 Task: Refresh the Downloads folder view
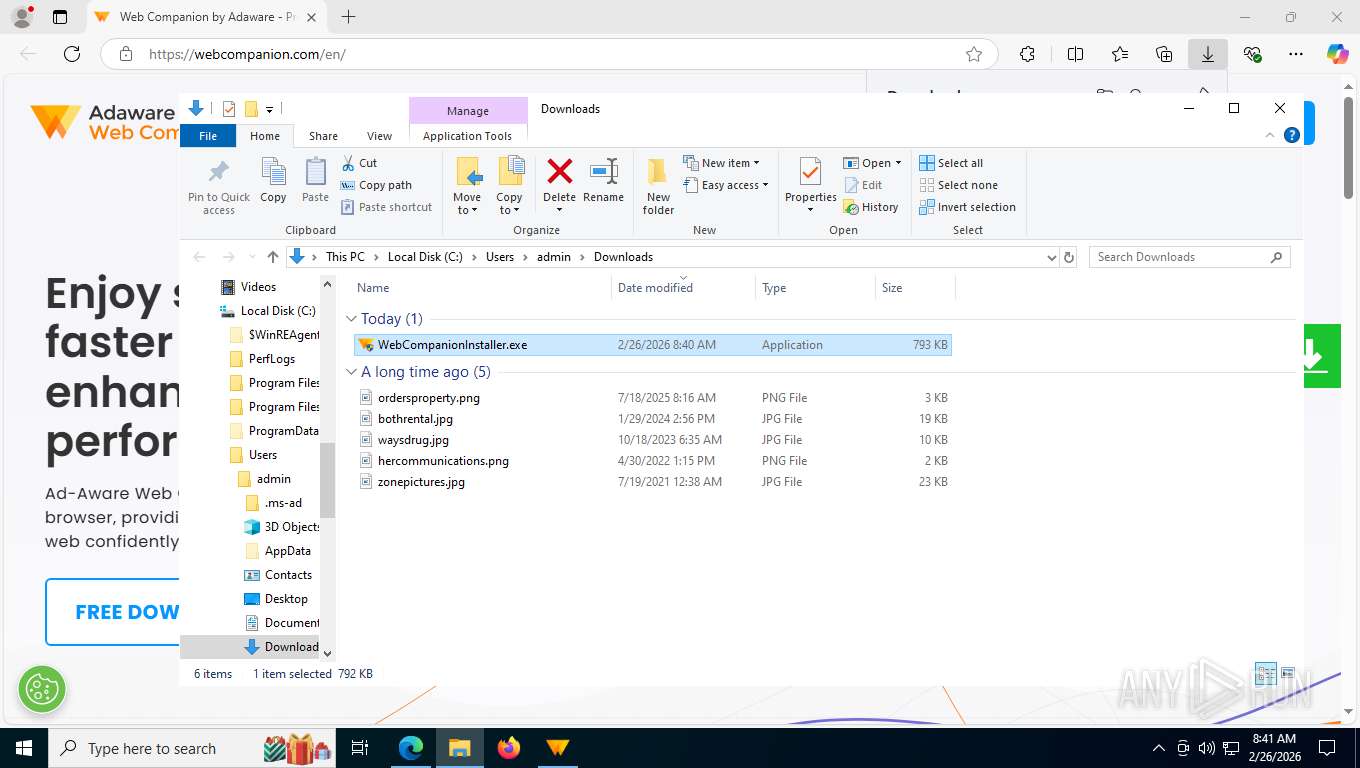tap(1069, 257)
